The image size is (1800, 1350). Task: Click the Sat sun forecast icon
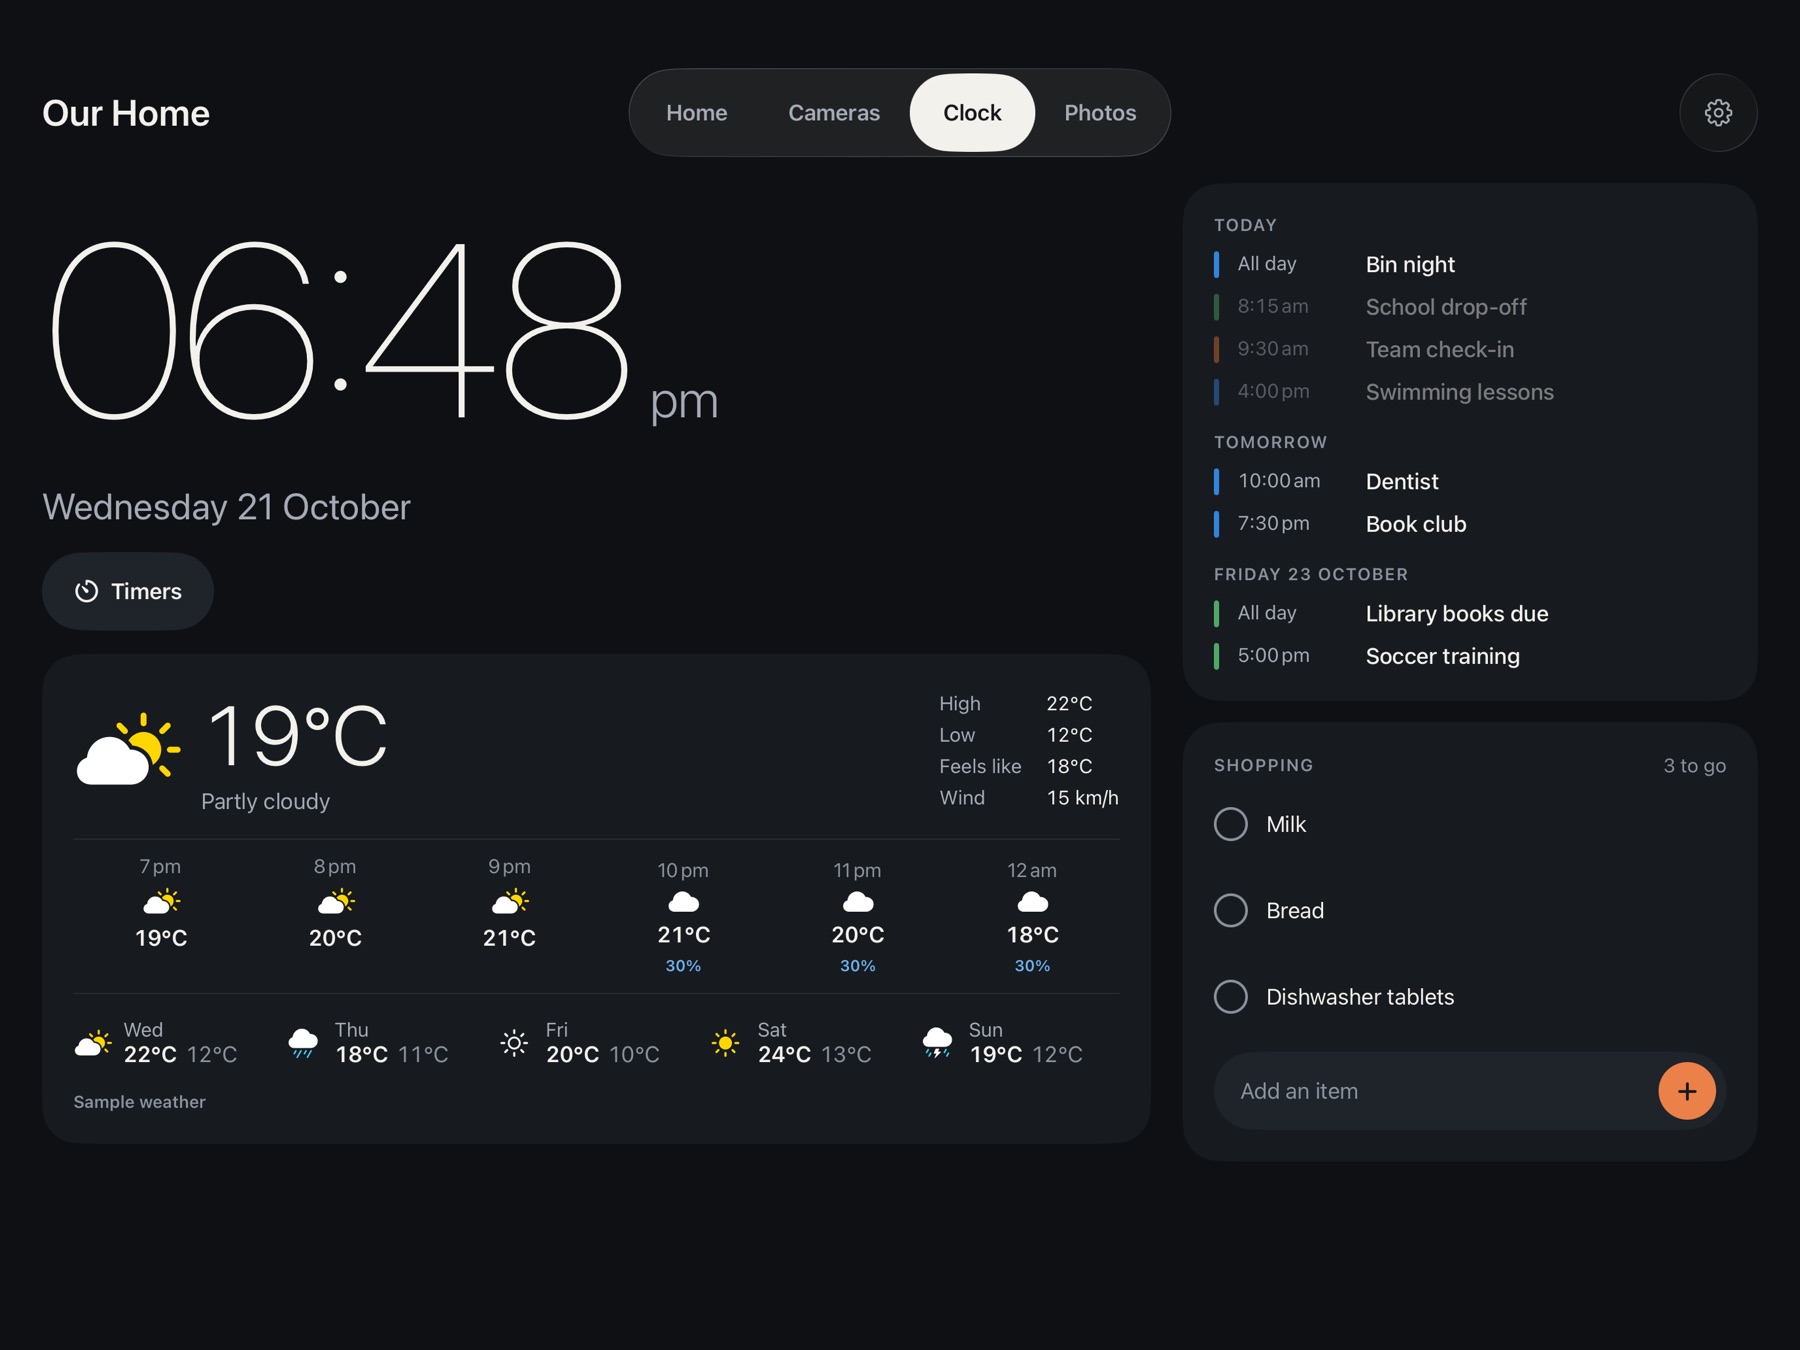pyautogui.click(x=725, y=1043)
